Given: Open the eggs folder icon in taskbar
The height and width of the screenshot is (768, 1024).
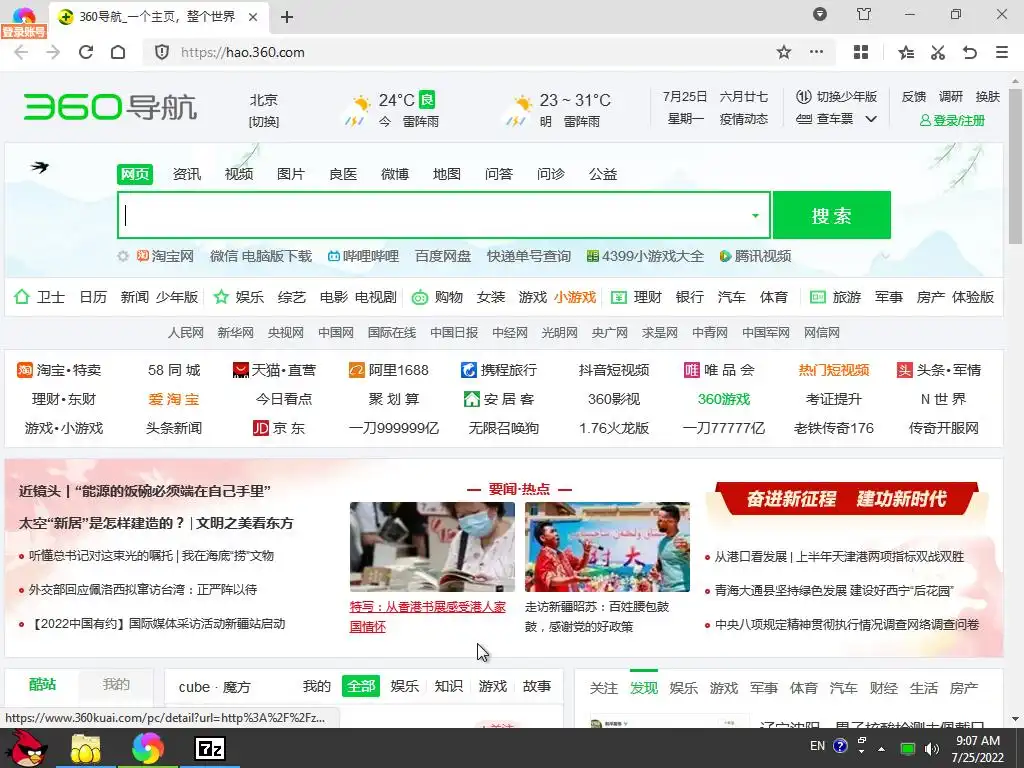Looking at the screenshot, I should 86,748.
